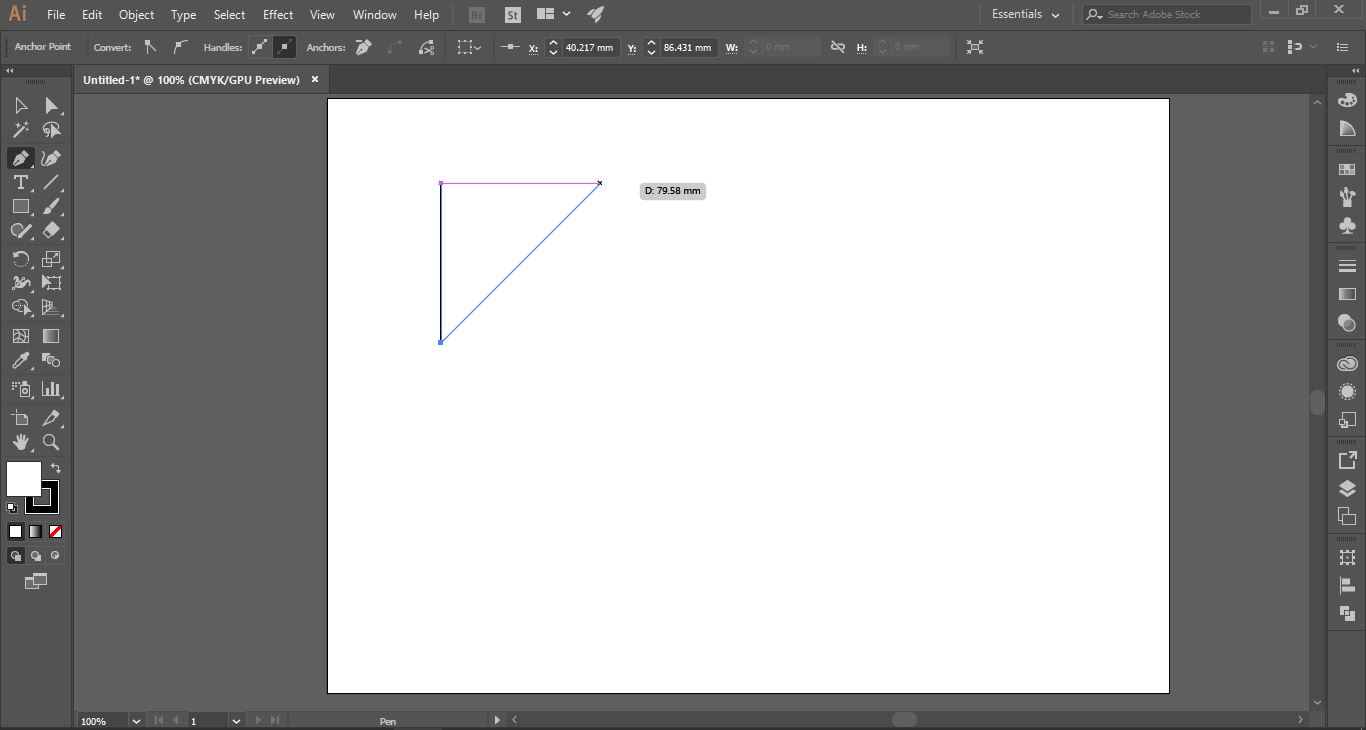Open the Object menu
This screenshot has height=730, width=1366.
pos(136,14)
